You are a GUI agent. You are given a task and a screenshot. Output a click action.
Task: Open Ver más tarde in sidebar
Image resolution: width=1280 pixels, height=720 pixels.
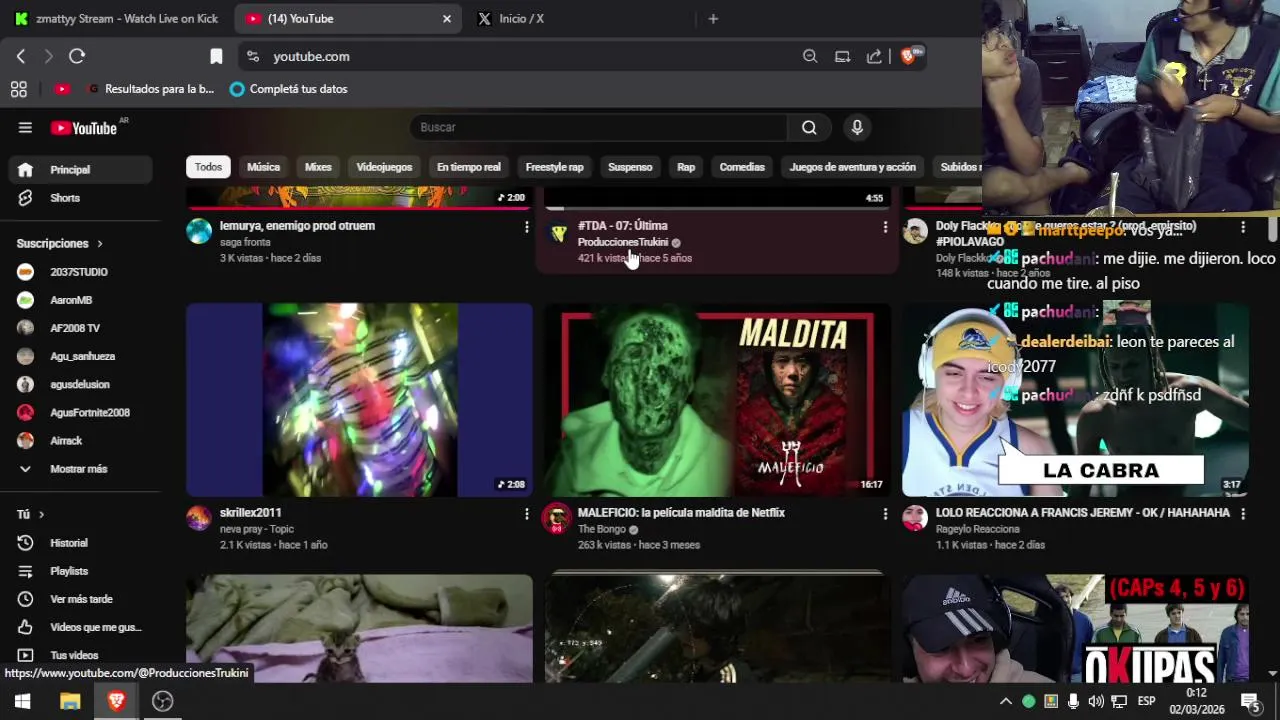click(80, 599)
